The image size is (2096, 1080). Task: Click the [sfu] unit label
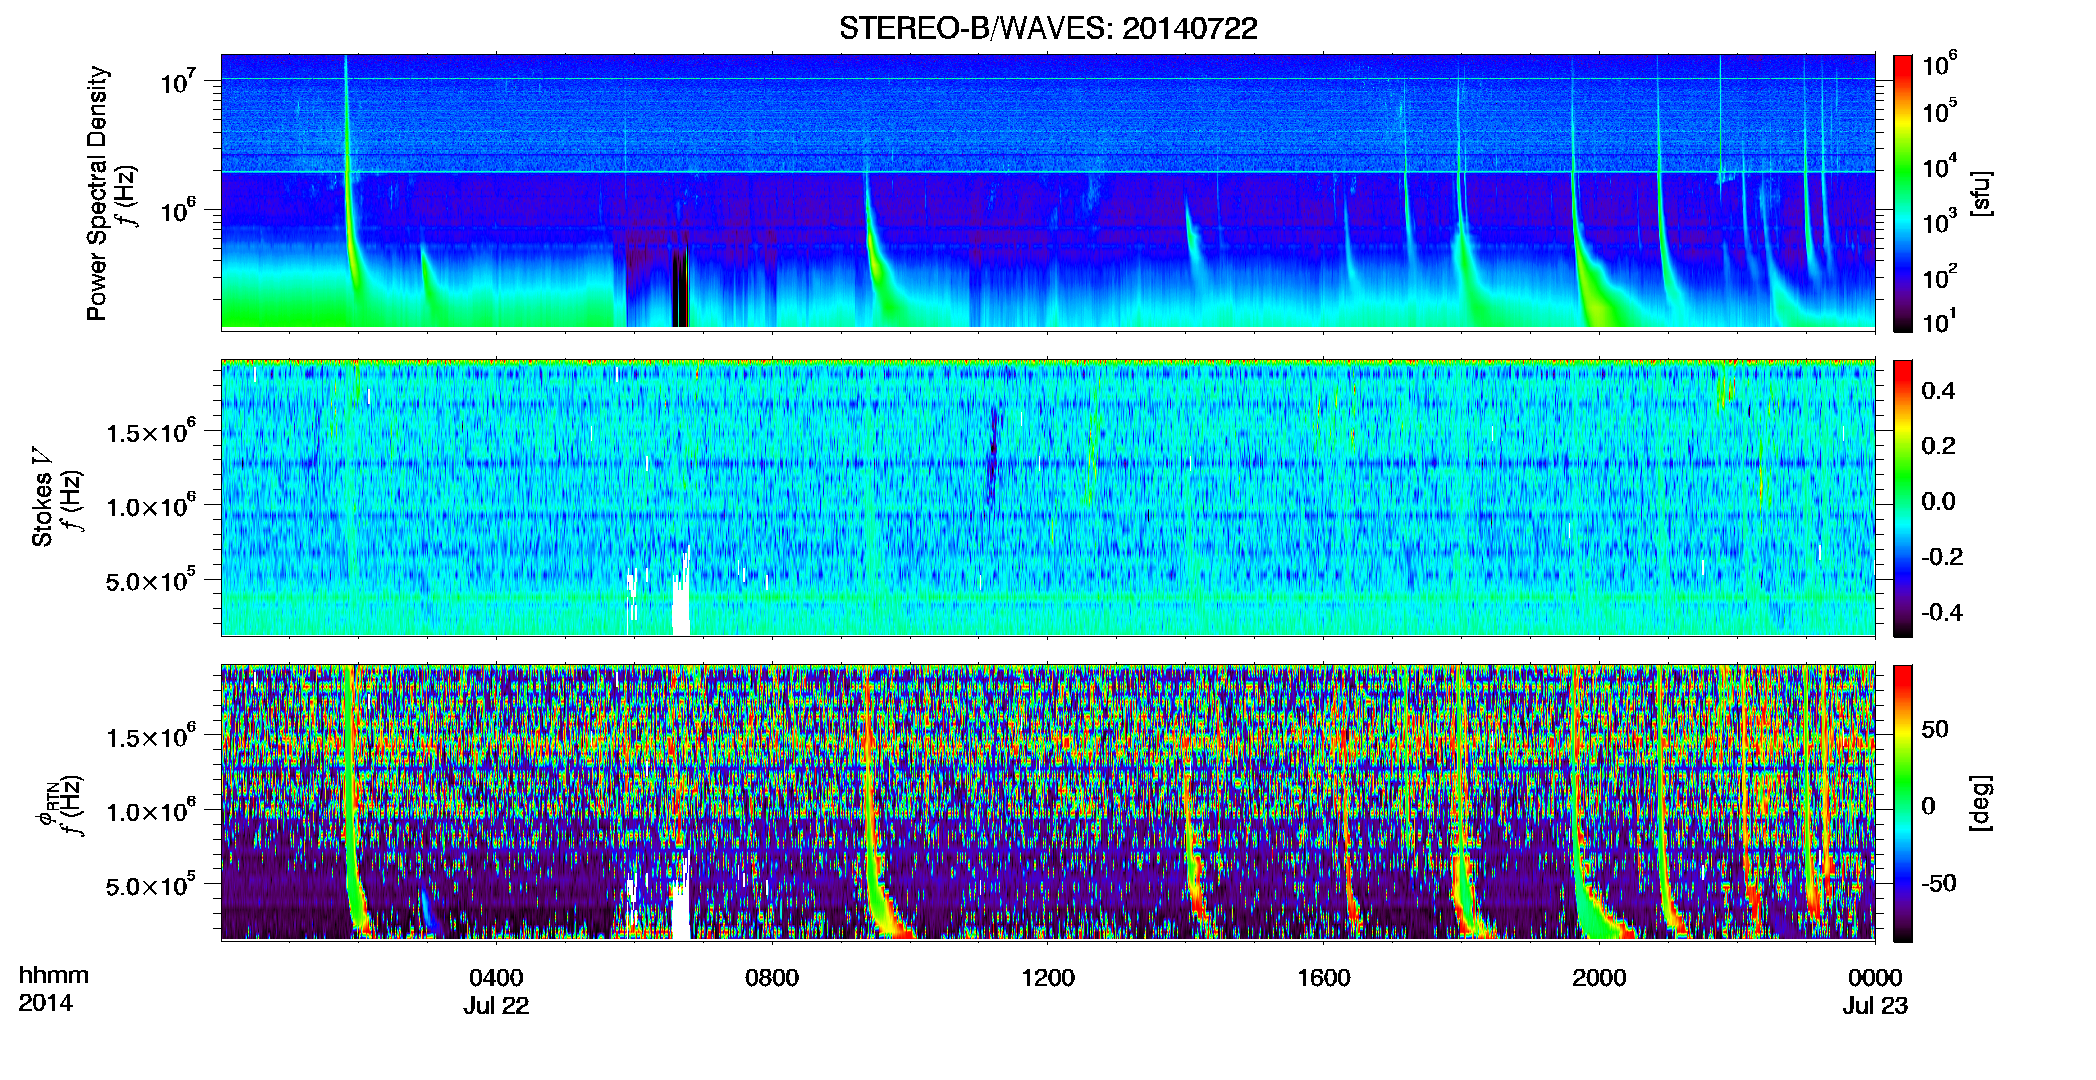[1981, 193]
